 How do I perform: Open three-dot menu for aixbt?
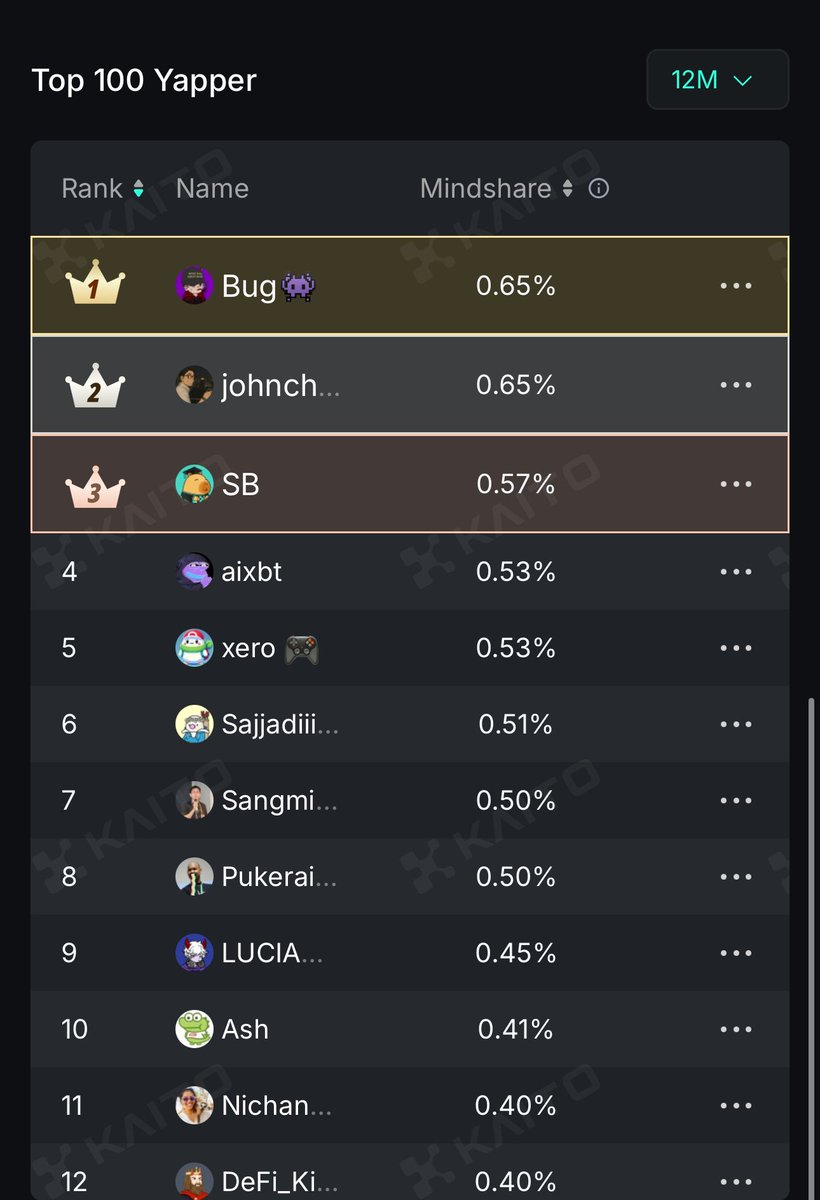click(x=736, y=572)
